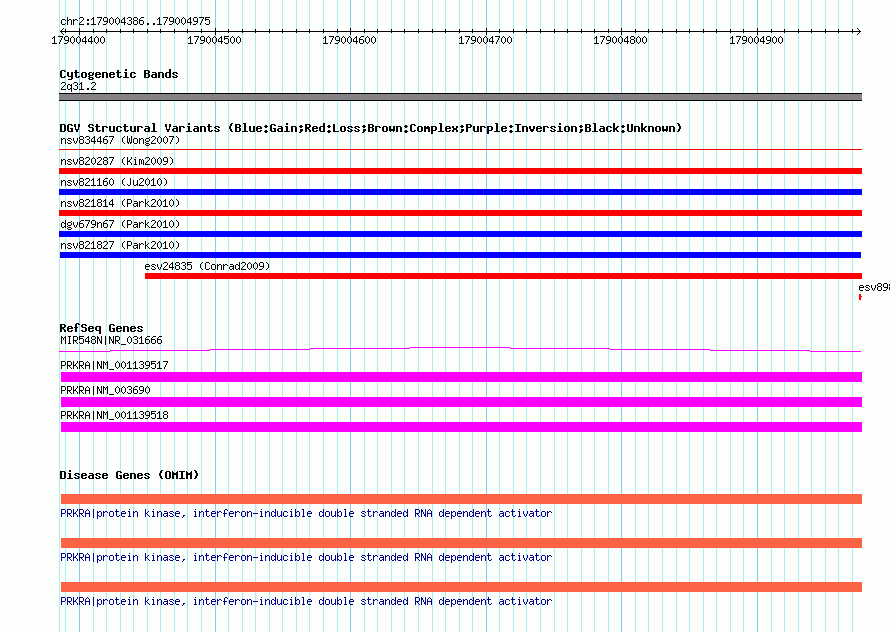890x632 pixels.
Task: Click the gray 2q31.2 cytogenetic band bar
Action: click(x=460, y=97)
